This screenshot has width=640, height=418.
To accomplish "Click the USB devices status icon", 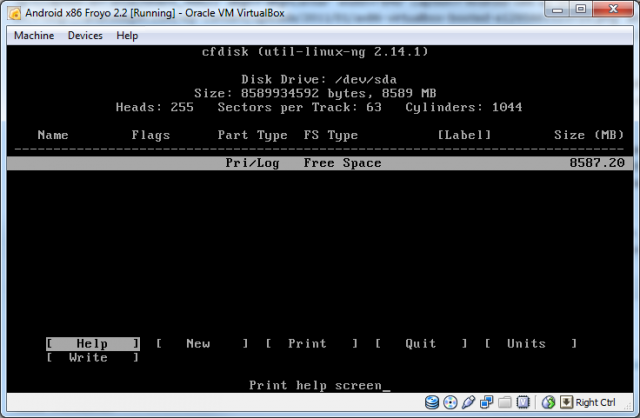I will (468, 402).
